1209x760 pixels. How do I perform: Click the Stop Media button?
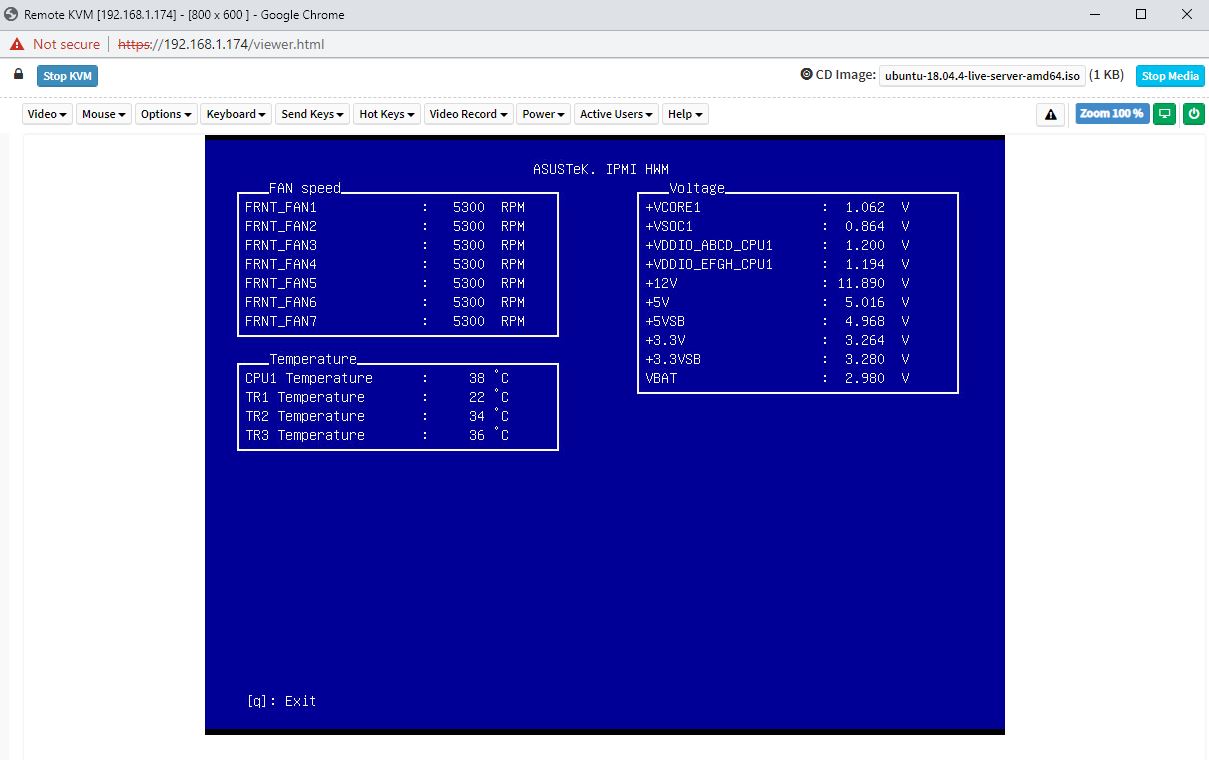(x=1169, y=76)
